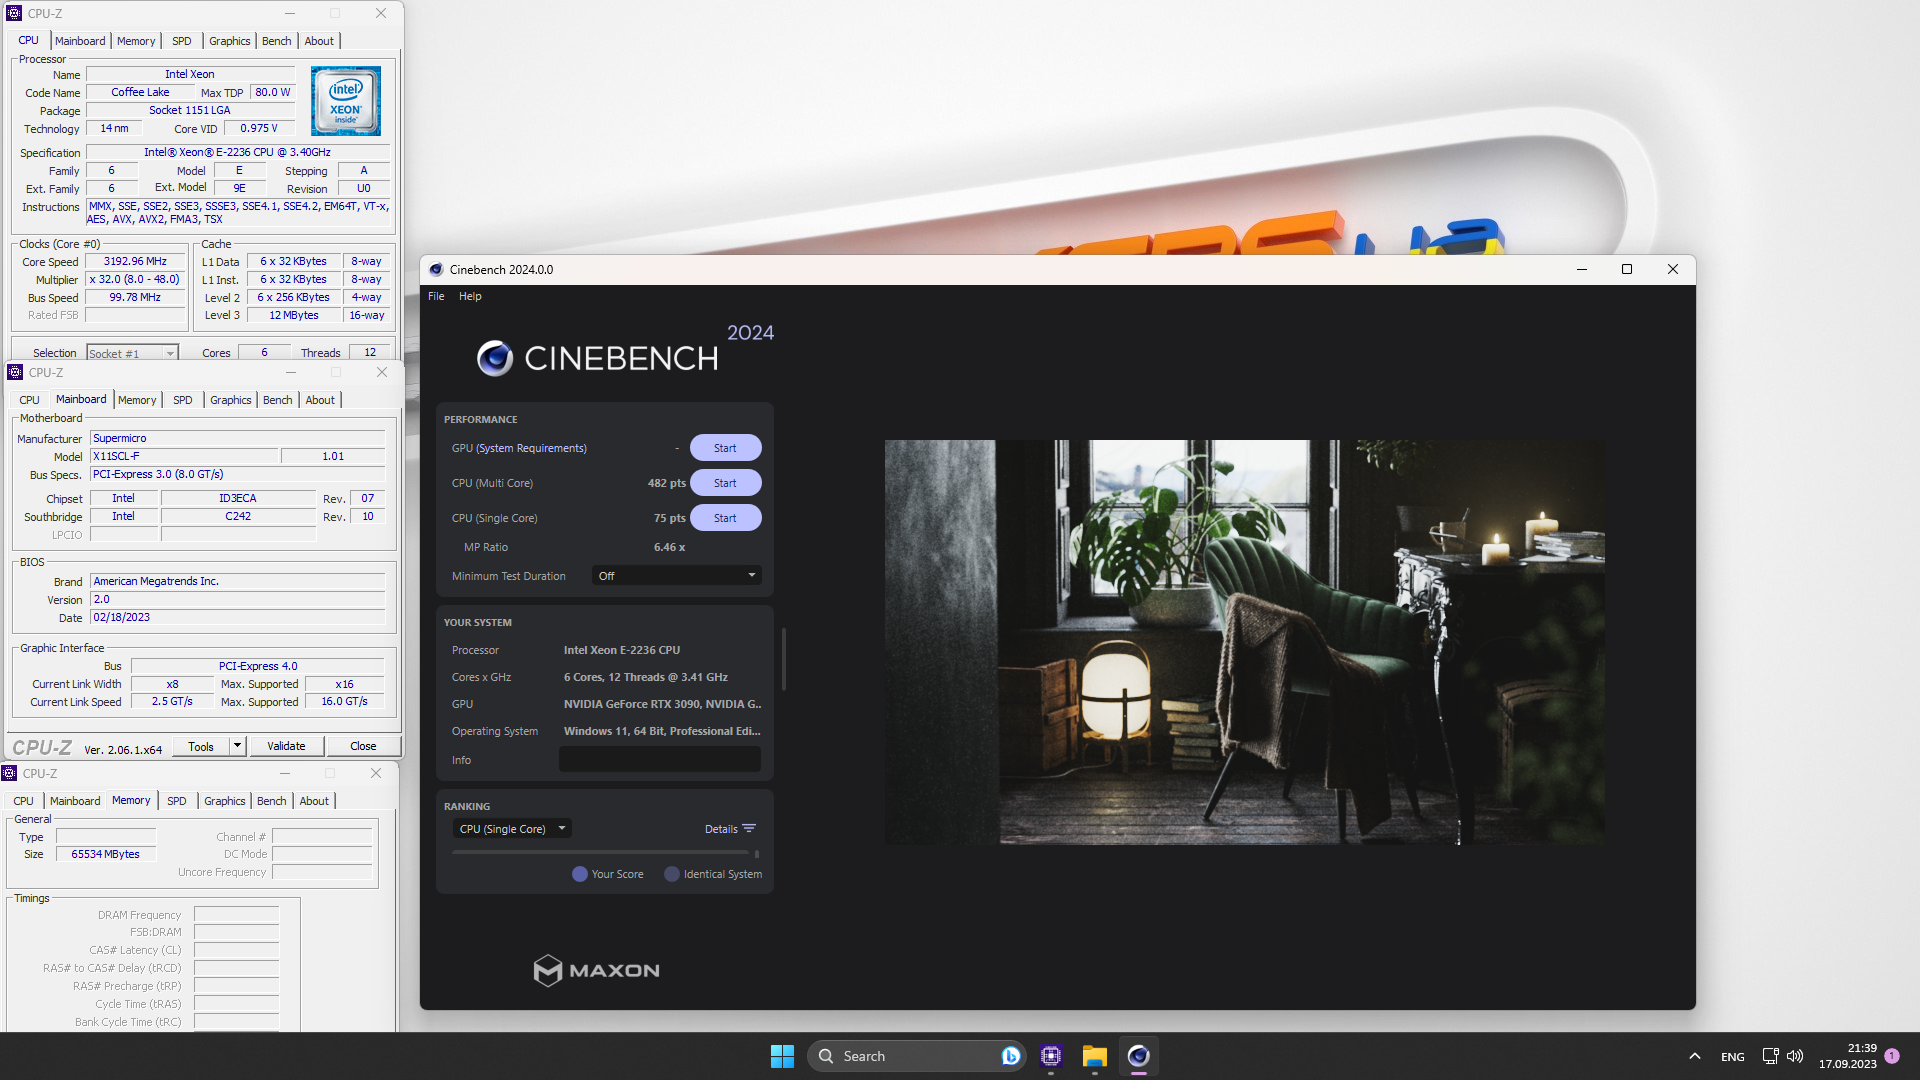Switch to the Bench tab in top CPU-Z window
1920x1080 pixels.
click(x=277, y=41)
